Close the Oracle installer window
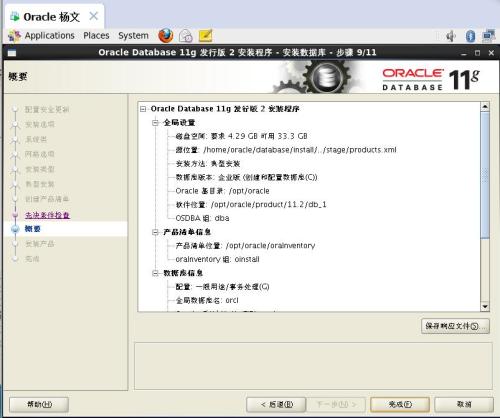 point(491,53)
